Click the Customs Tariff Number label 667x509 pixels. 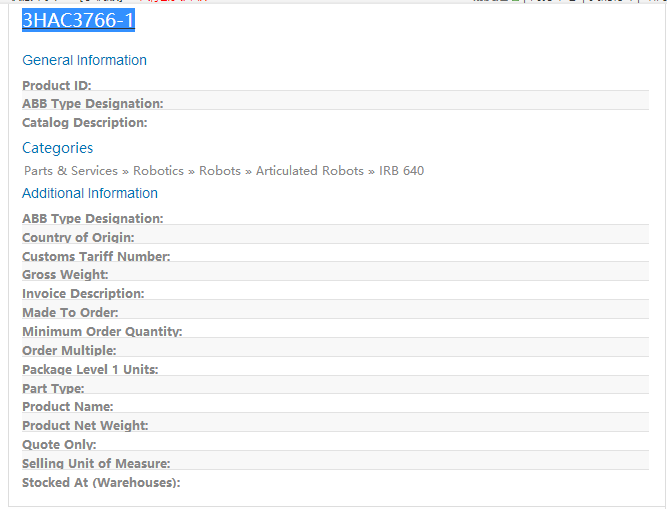pos(96,256)
